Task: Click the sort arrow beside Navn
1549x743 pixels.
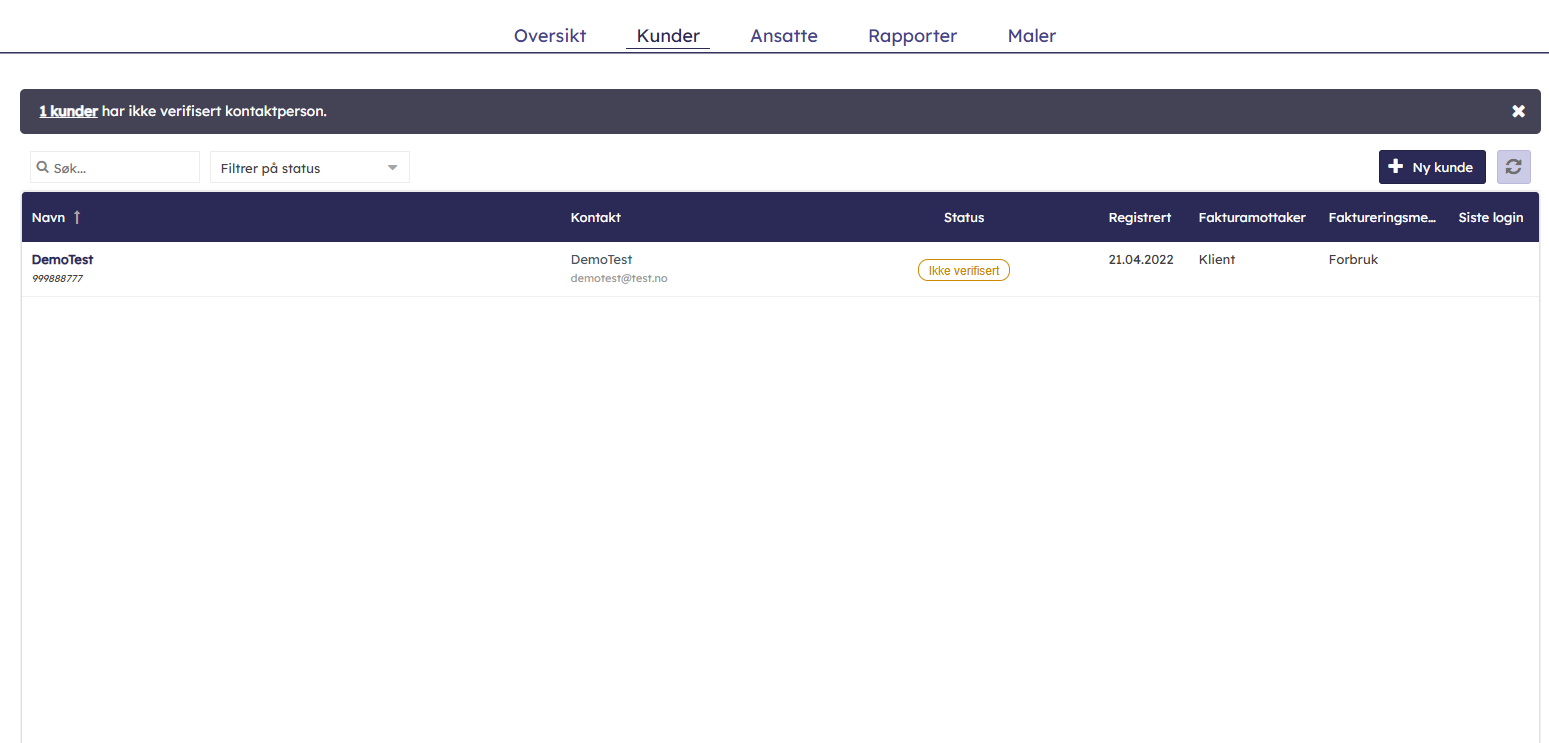Action: click(x=77, y=218)
